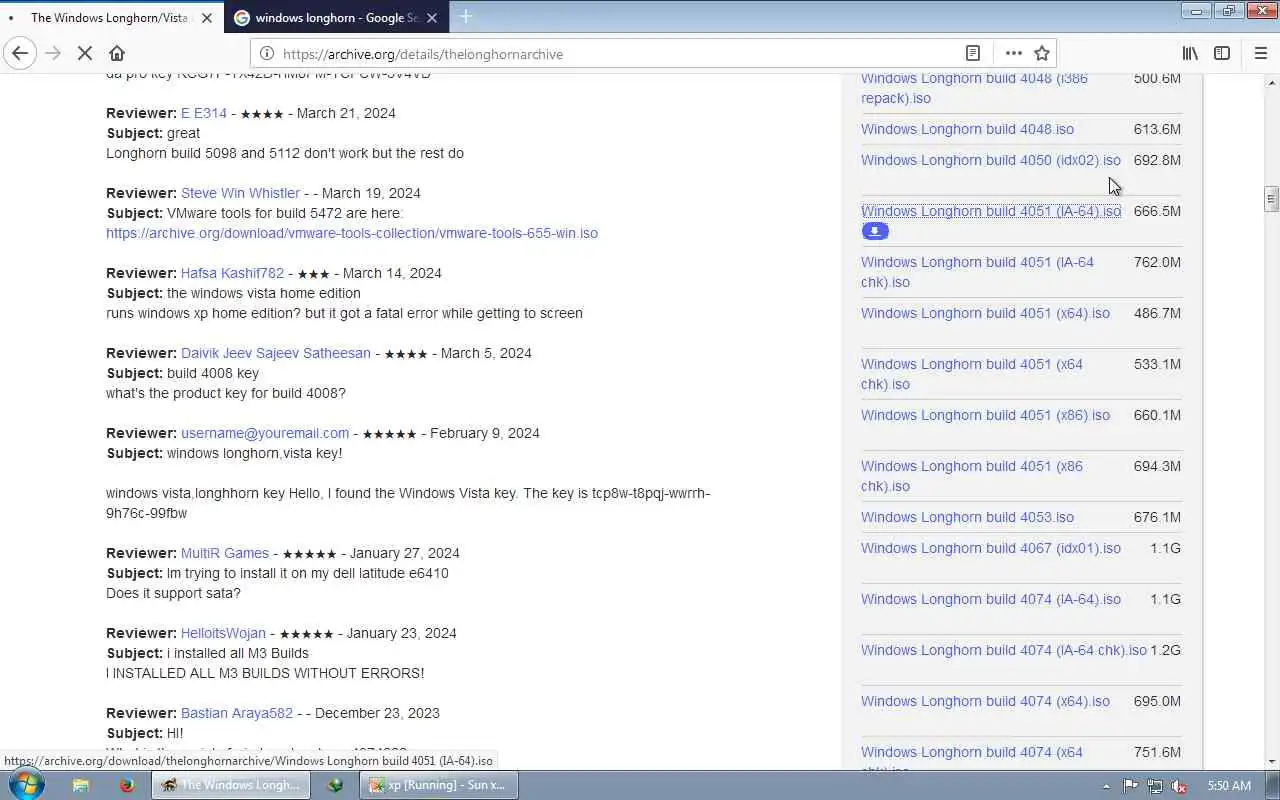Click the 692.8M file size text
Viewport: 1280px width, 800px height.
[1157, 160]
